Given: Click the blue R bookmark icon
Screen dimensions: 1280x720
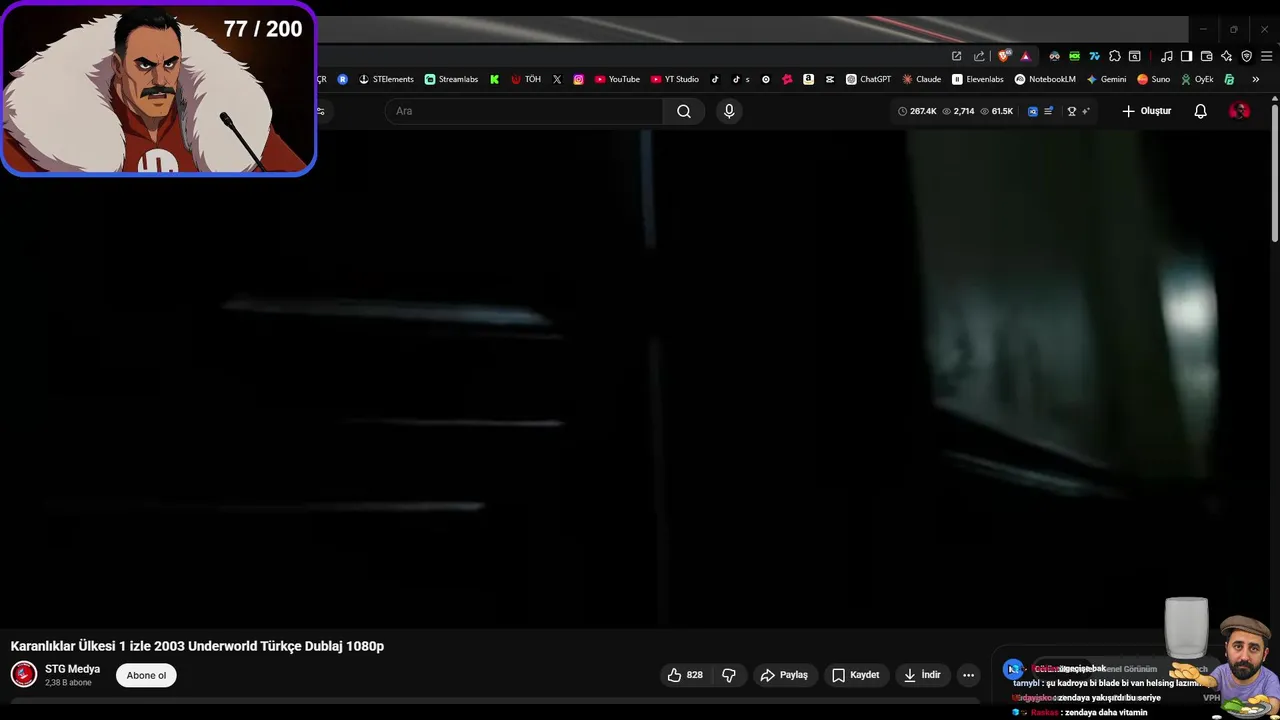Looking at the screenshot, I should [x=343, y=79].
